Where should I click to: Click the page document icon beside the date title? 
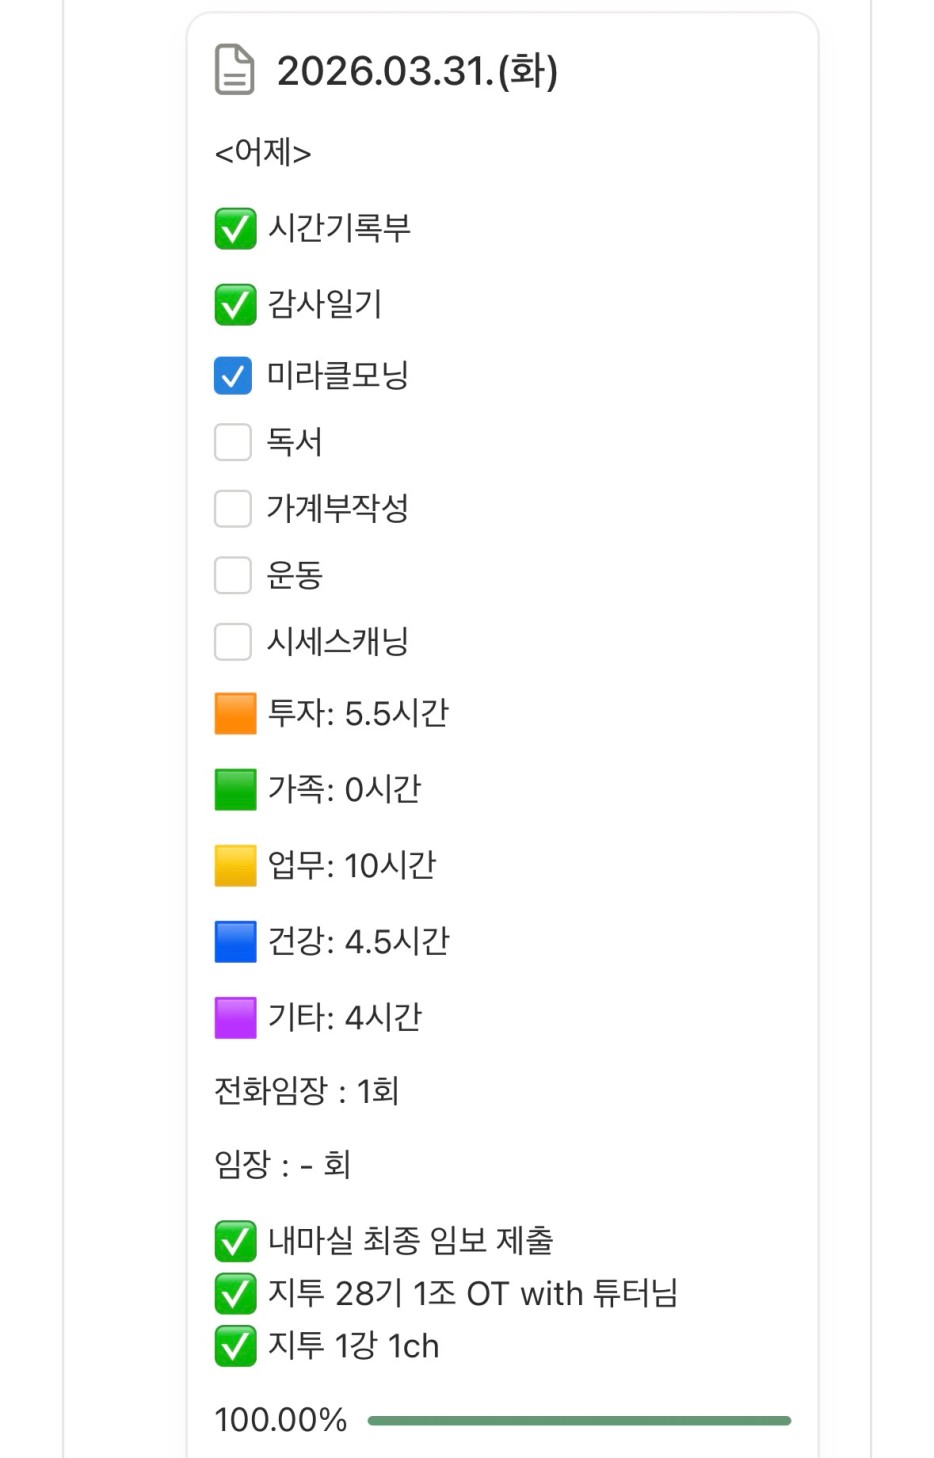(x=234, y=70)
